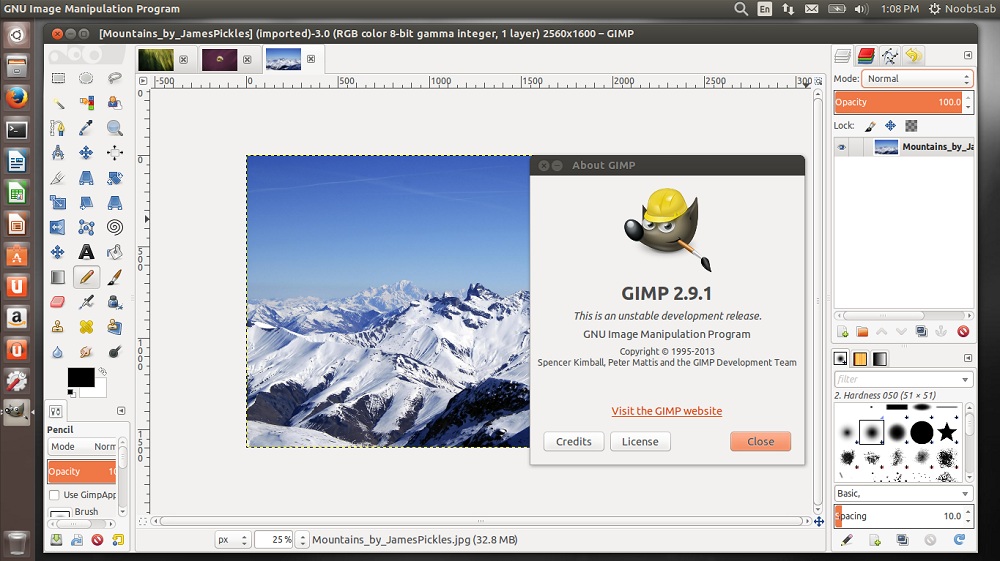This screenshot has height=561, width=1000.
Task: Select the Dodge/Burn tool
Action: click(115, 352)
